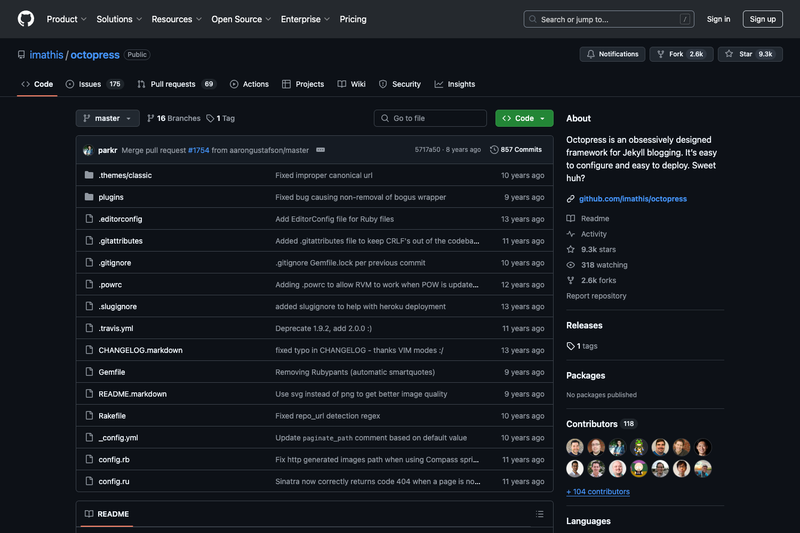Star the repository with Star button
The width and height of the screenshot is (800, 533).
pos(750,54)
